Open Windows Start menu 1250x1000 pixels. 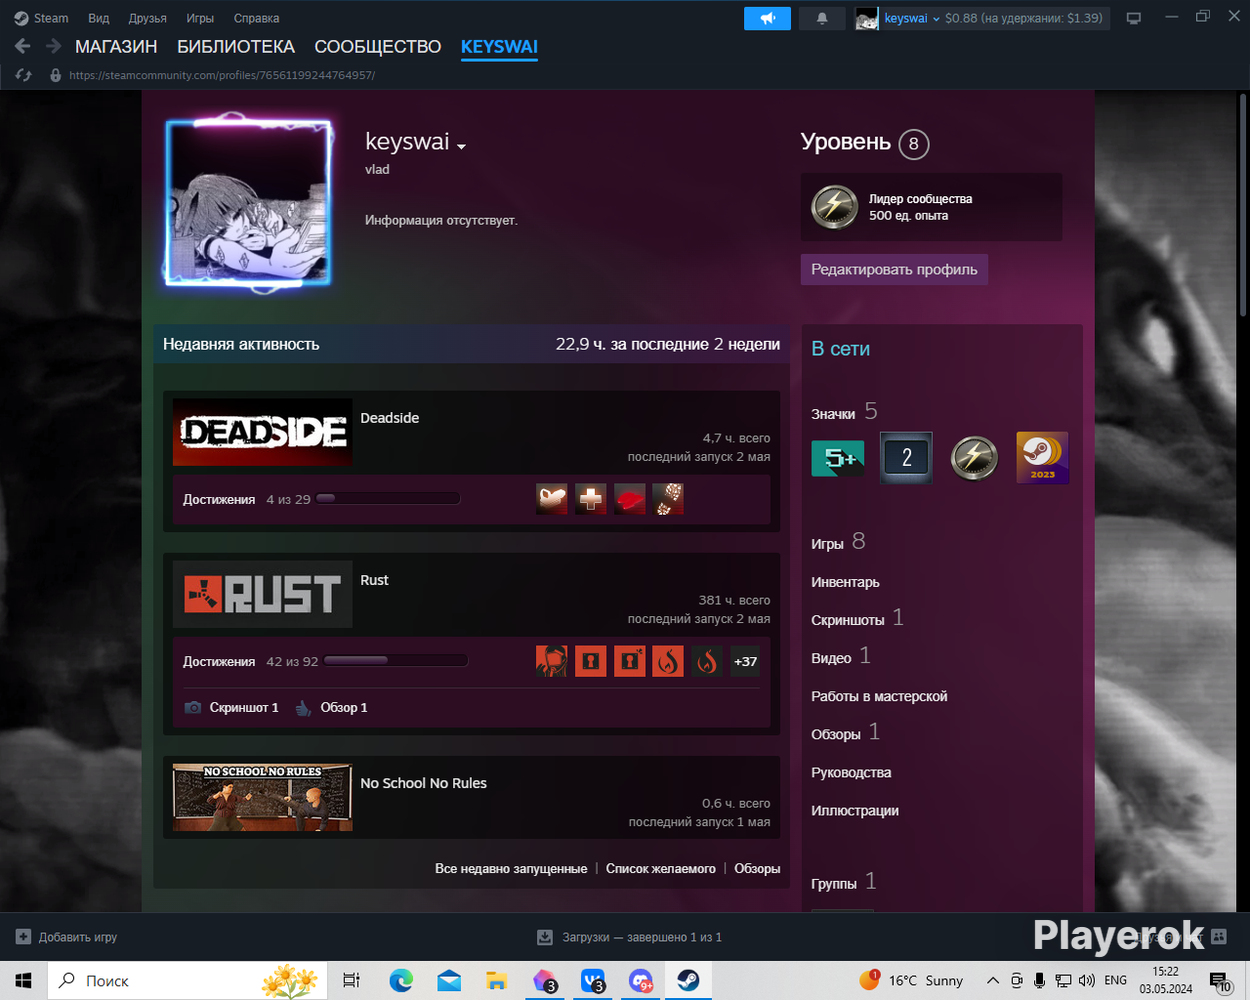point(24,980)
